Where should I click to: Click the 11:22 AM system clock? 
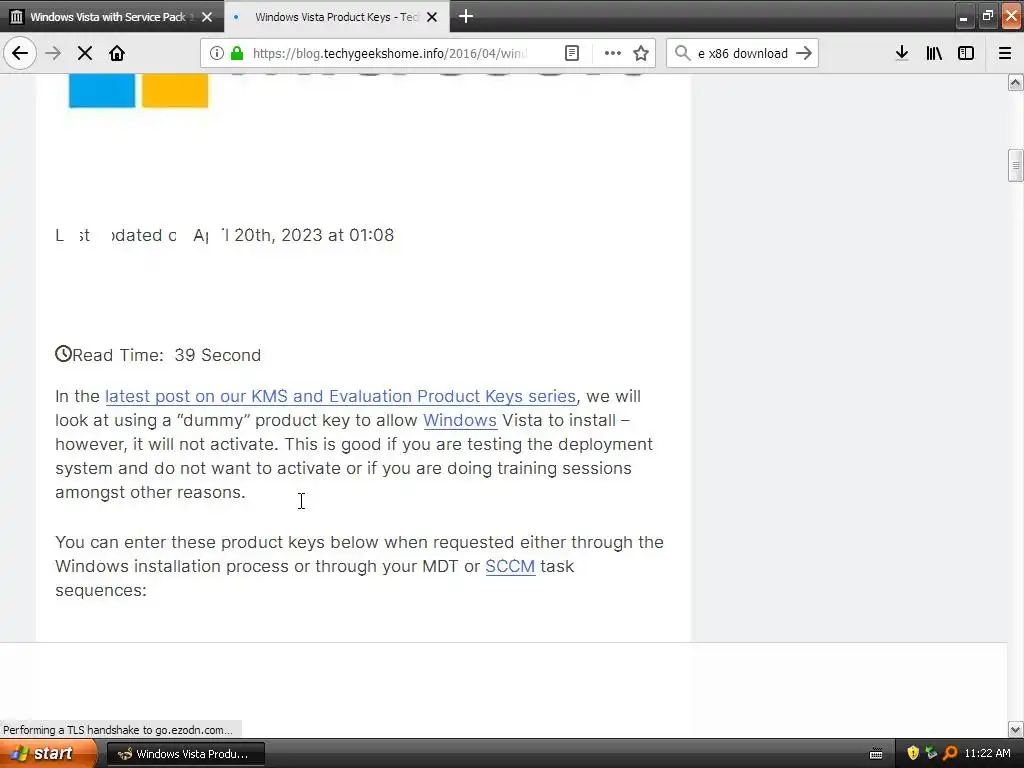987,754
